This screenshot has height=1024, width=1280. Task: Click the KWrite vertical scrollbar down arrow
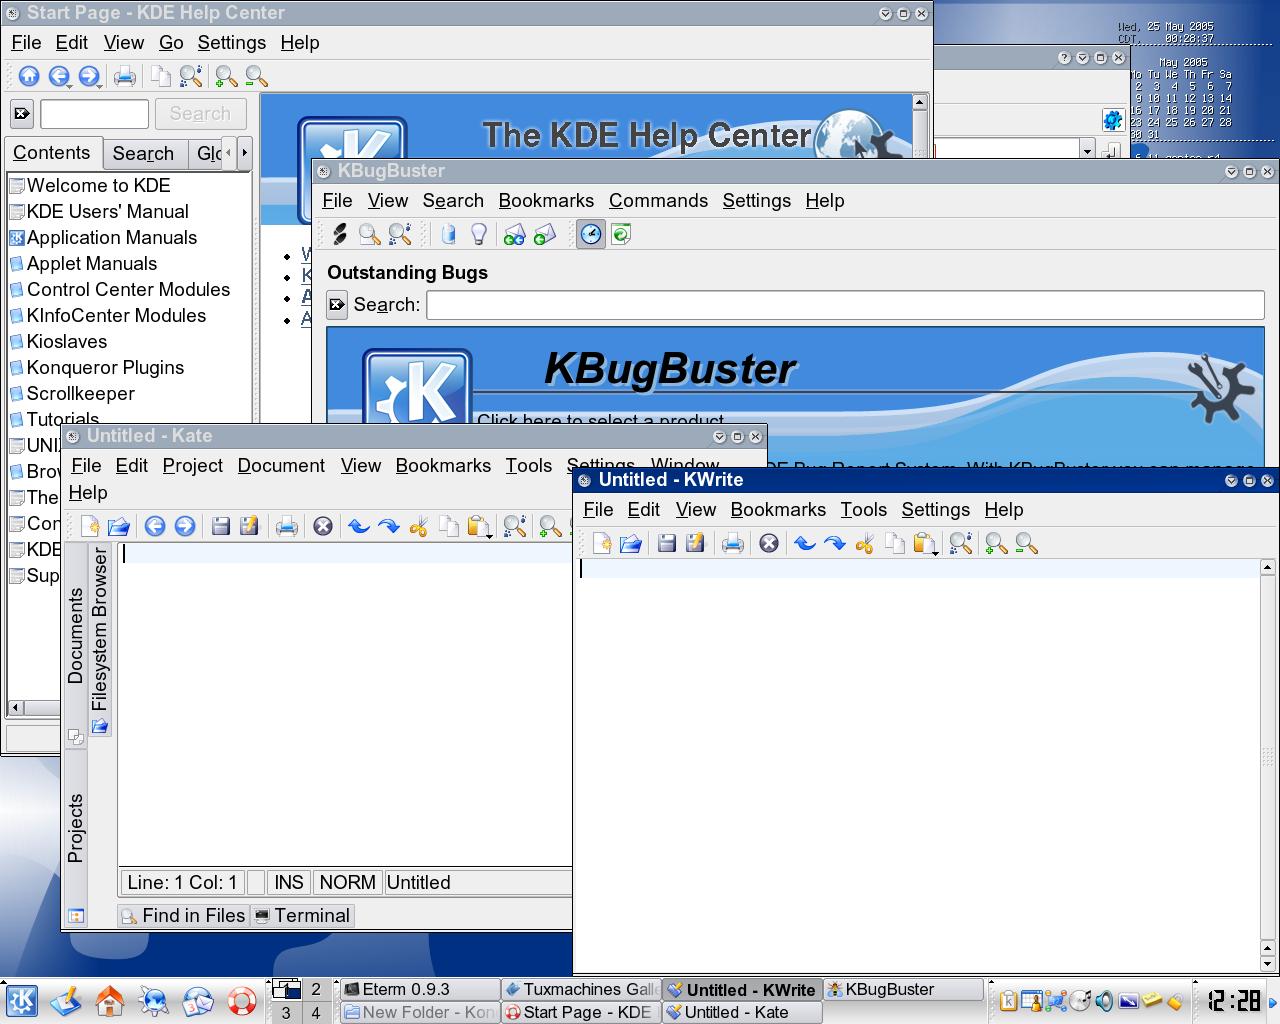tap(1268, 966)
